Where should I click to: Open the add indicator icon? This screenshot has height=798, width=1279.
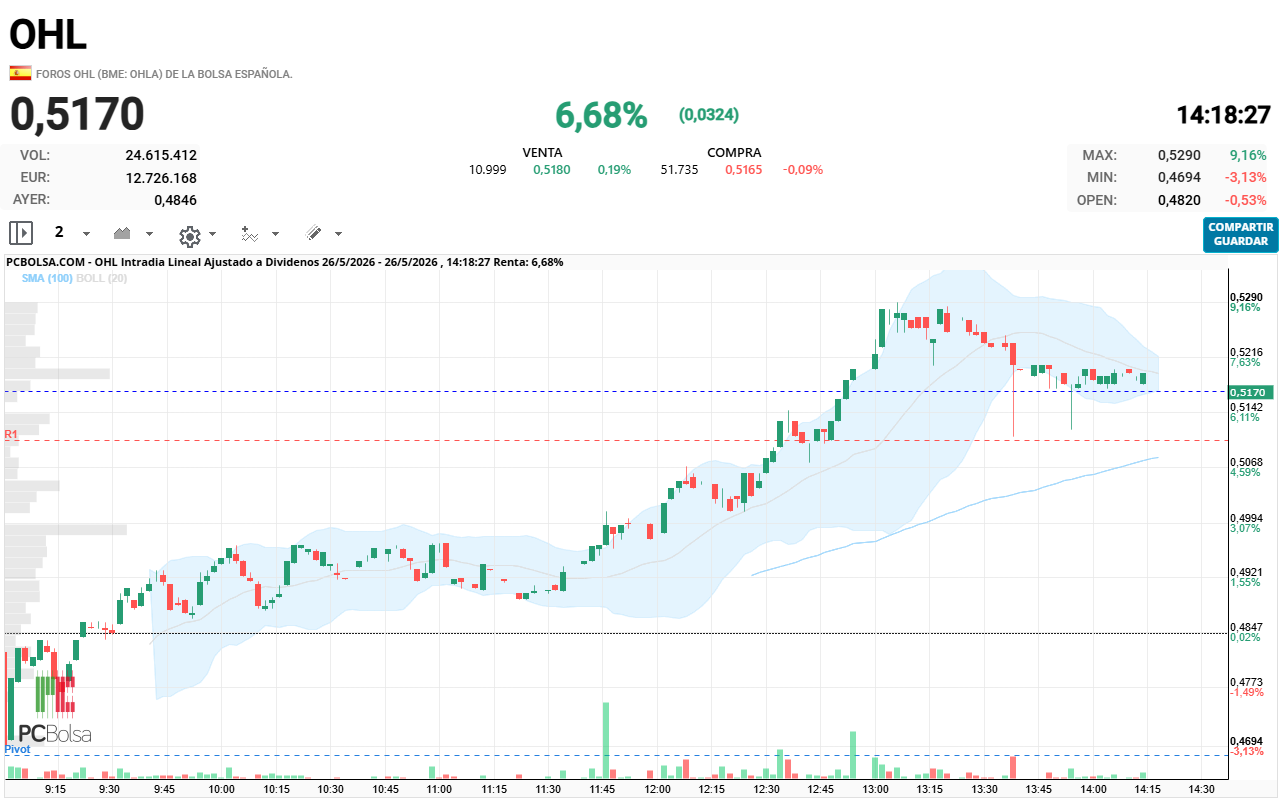[x=250, y=234]
